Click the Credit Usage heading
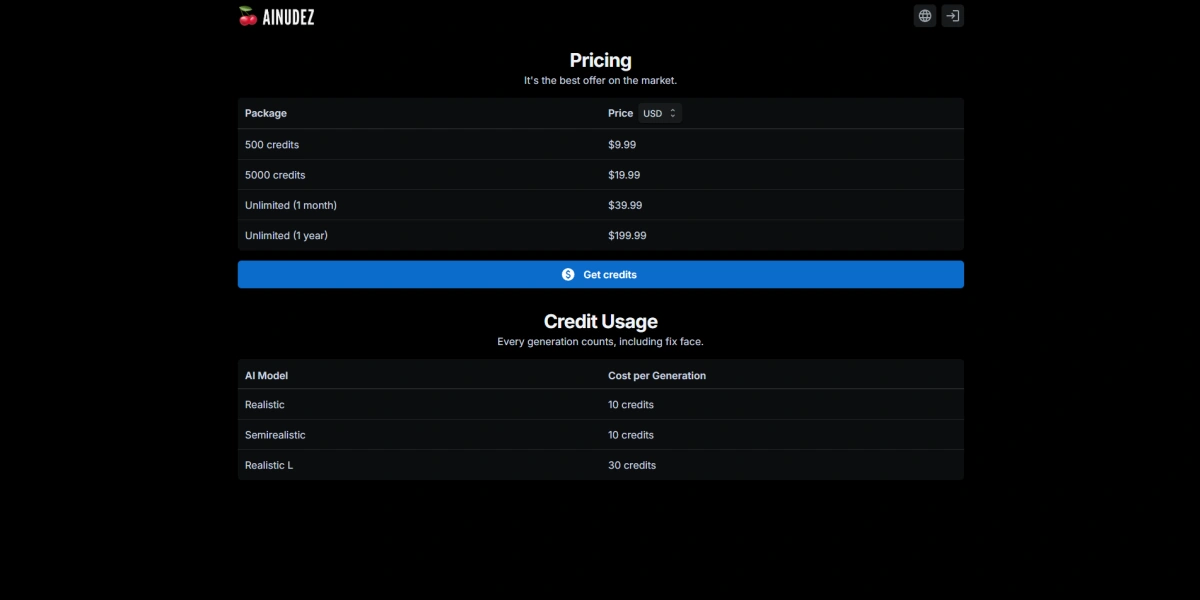1200x600 pixels. pyautogui.click(x=601, y=322)
